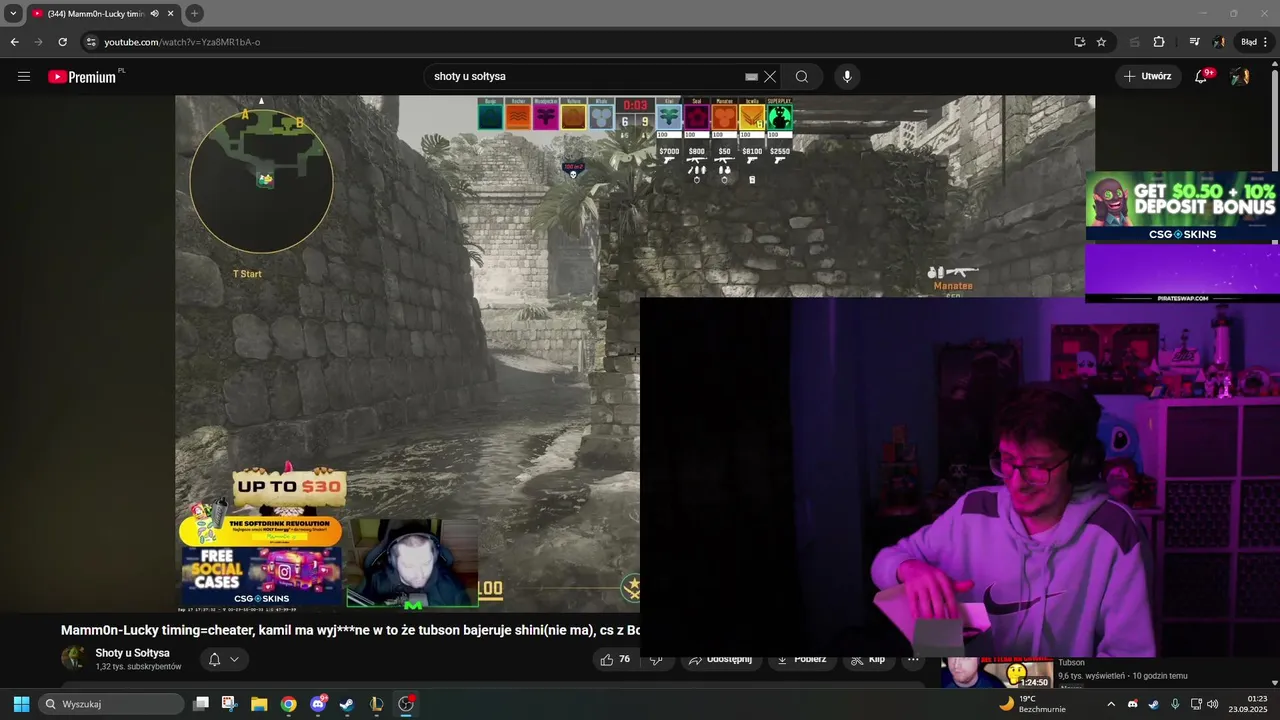Switch to OBS Studio on taskbar
The height and width of the screenshot is (720, 1280).
coord(406,704)
